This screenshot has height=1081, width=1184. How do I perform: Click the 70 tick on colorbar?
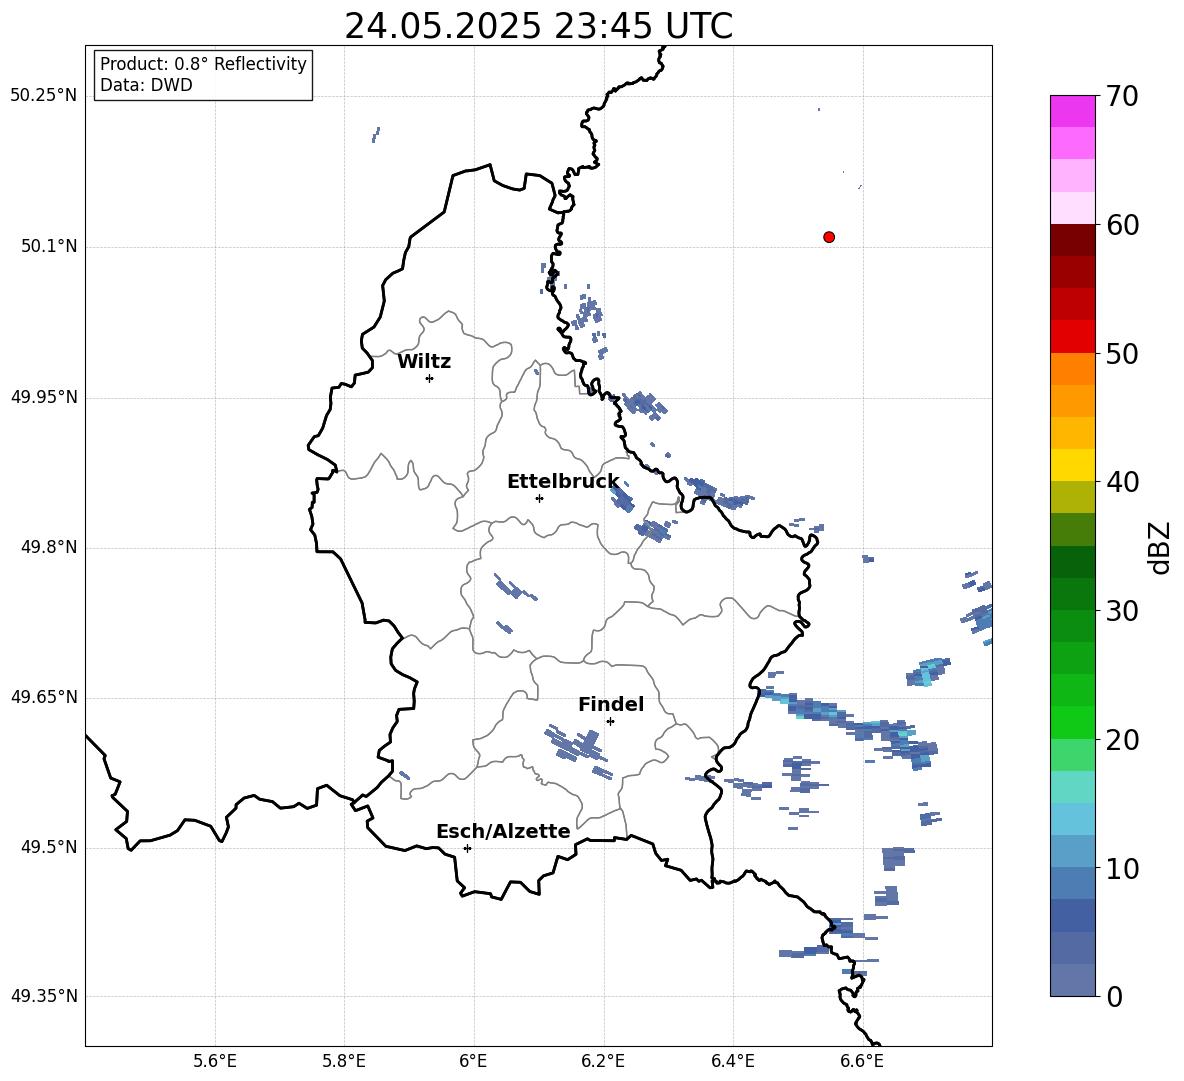(x=1122, y=96)
